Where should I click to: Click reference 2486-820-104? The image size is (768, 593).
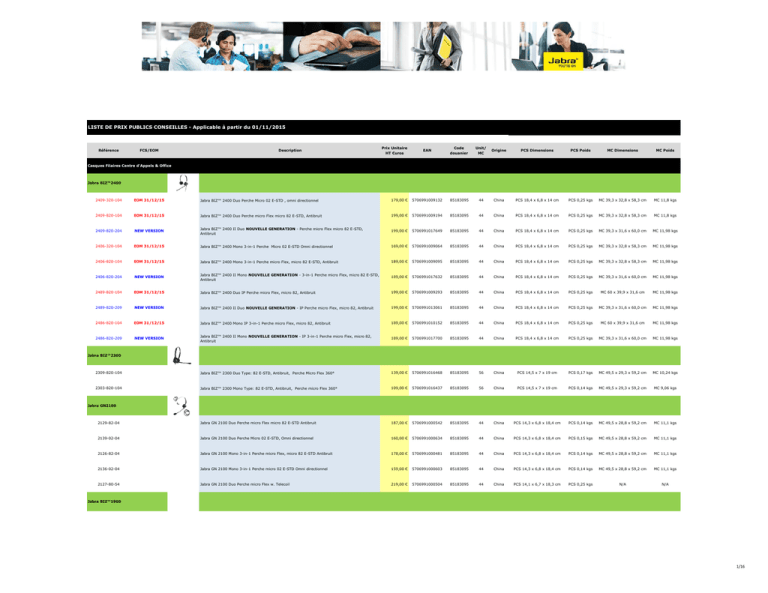tap(108, 323)
